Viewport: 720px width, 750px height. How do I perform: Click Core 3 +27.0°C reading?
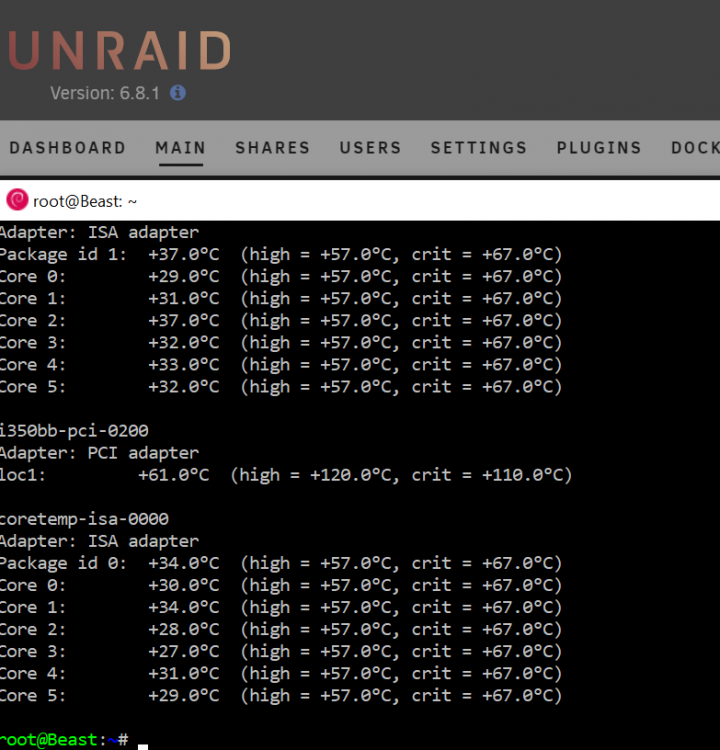pyautogui.click(x=184, y=651)
